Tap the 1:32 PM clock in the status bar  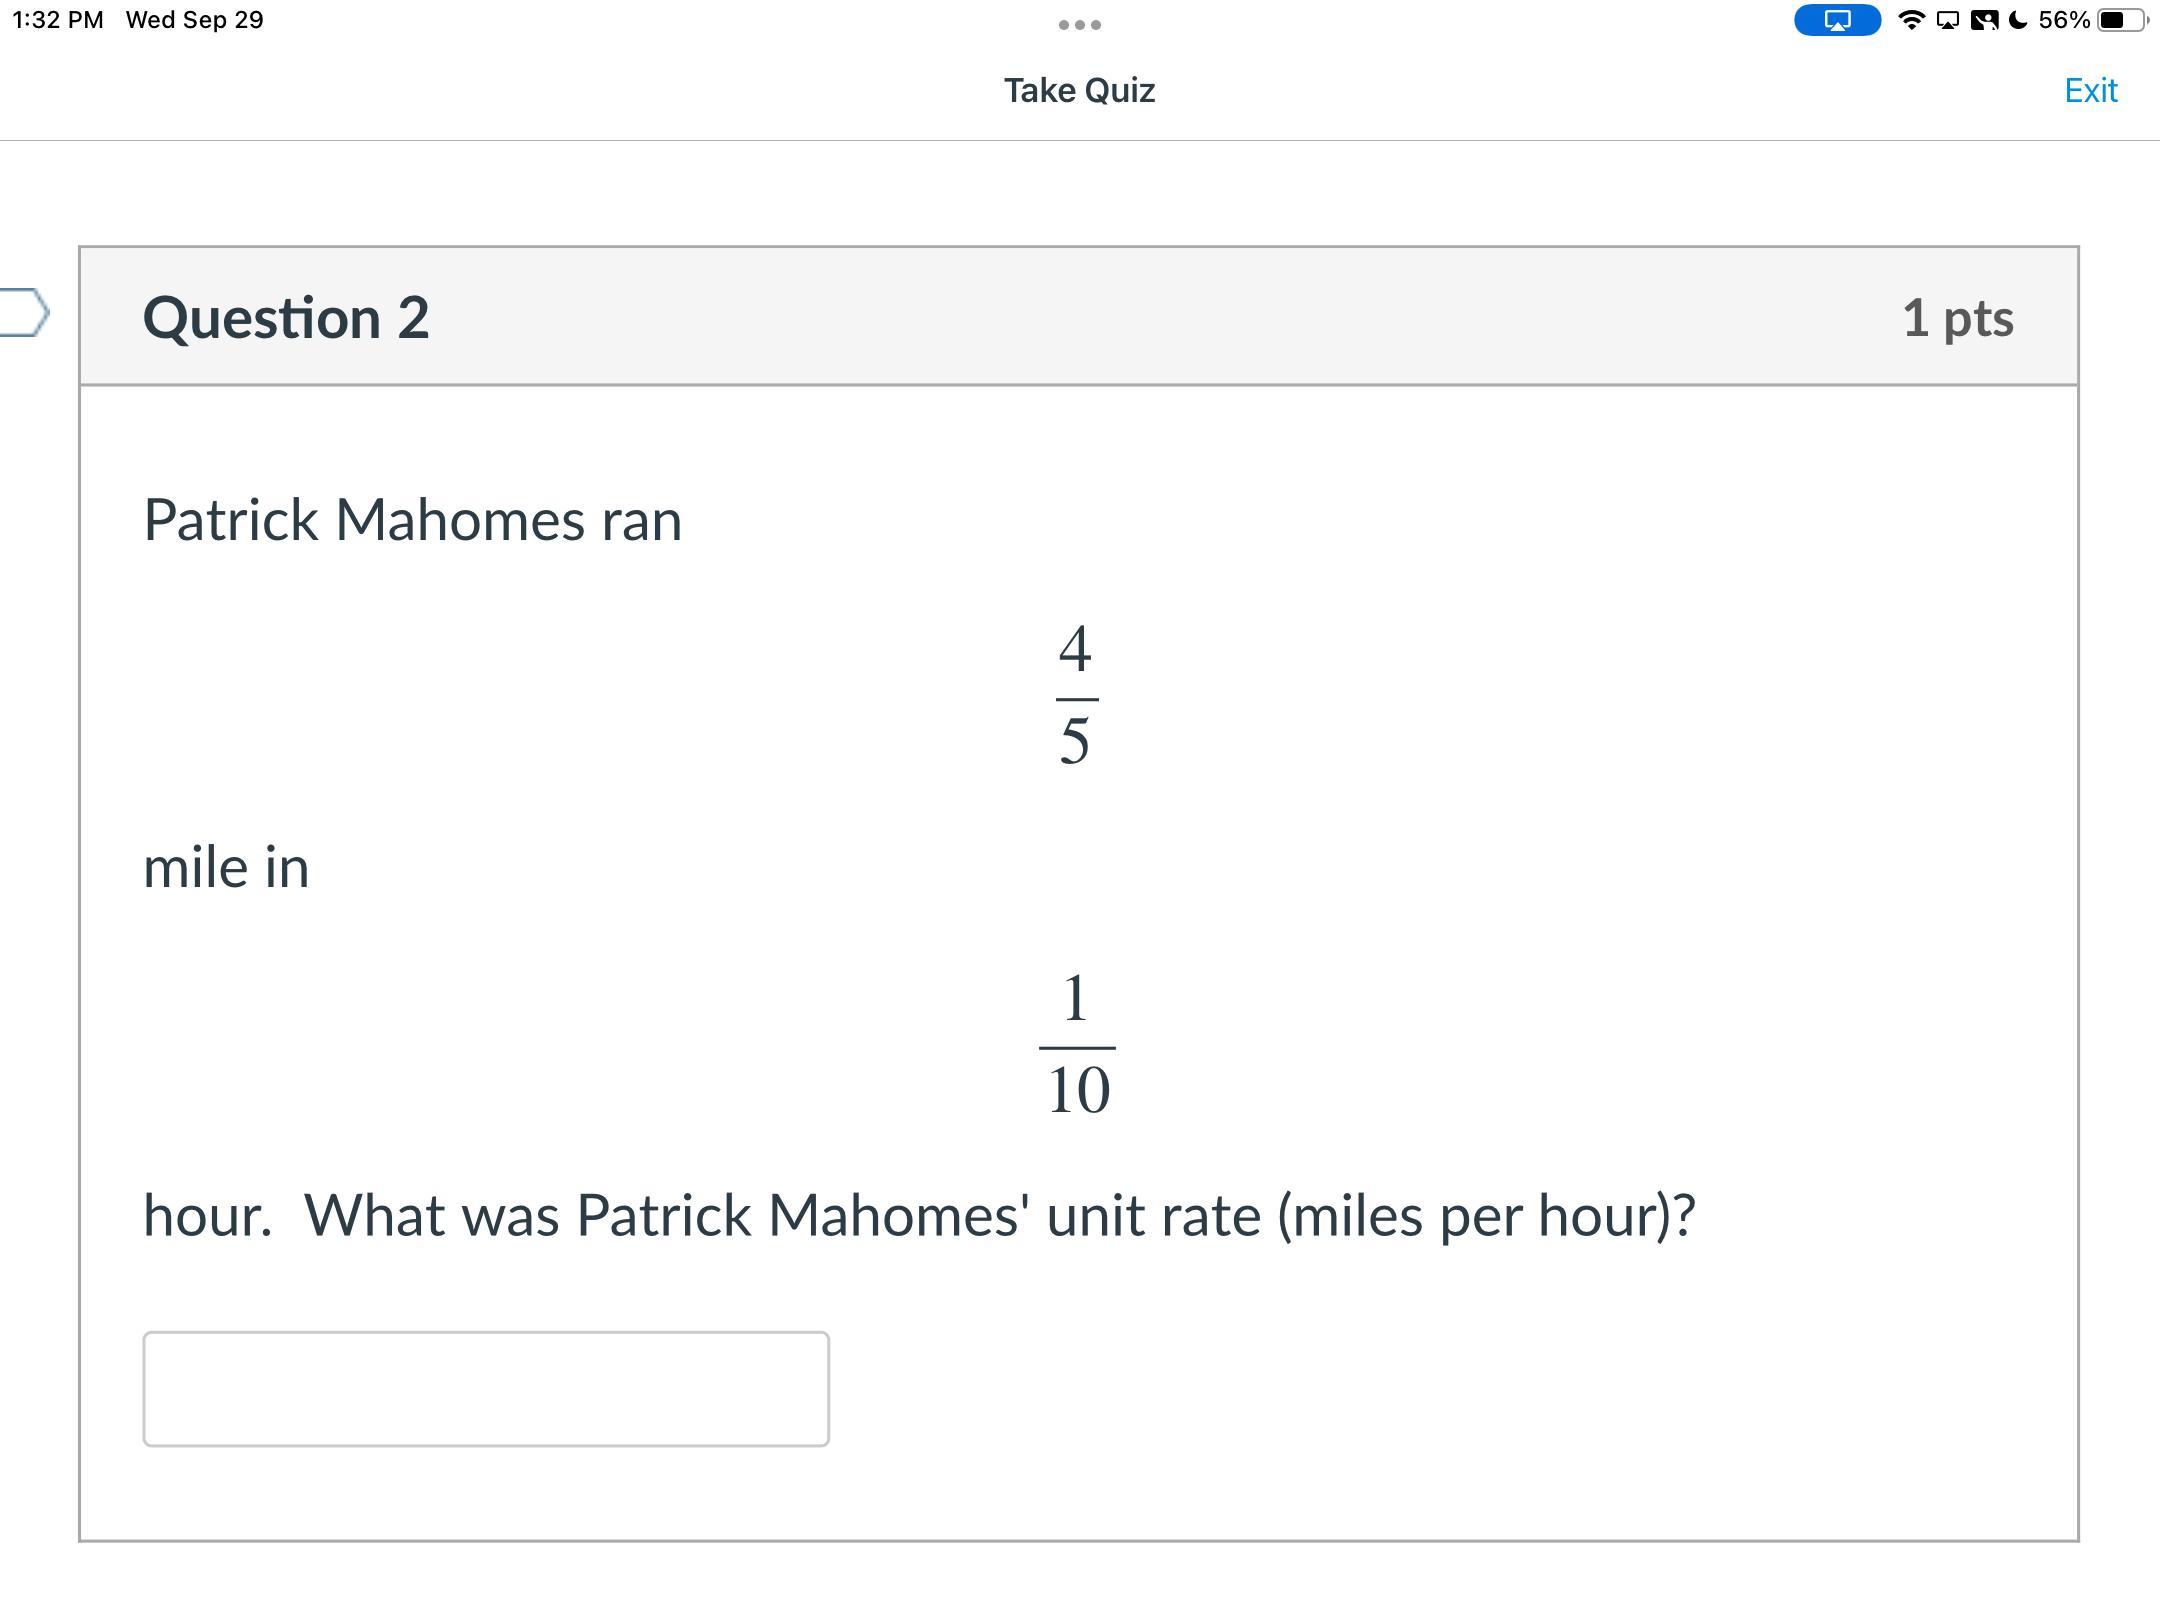coord(58,20)
